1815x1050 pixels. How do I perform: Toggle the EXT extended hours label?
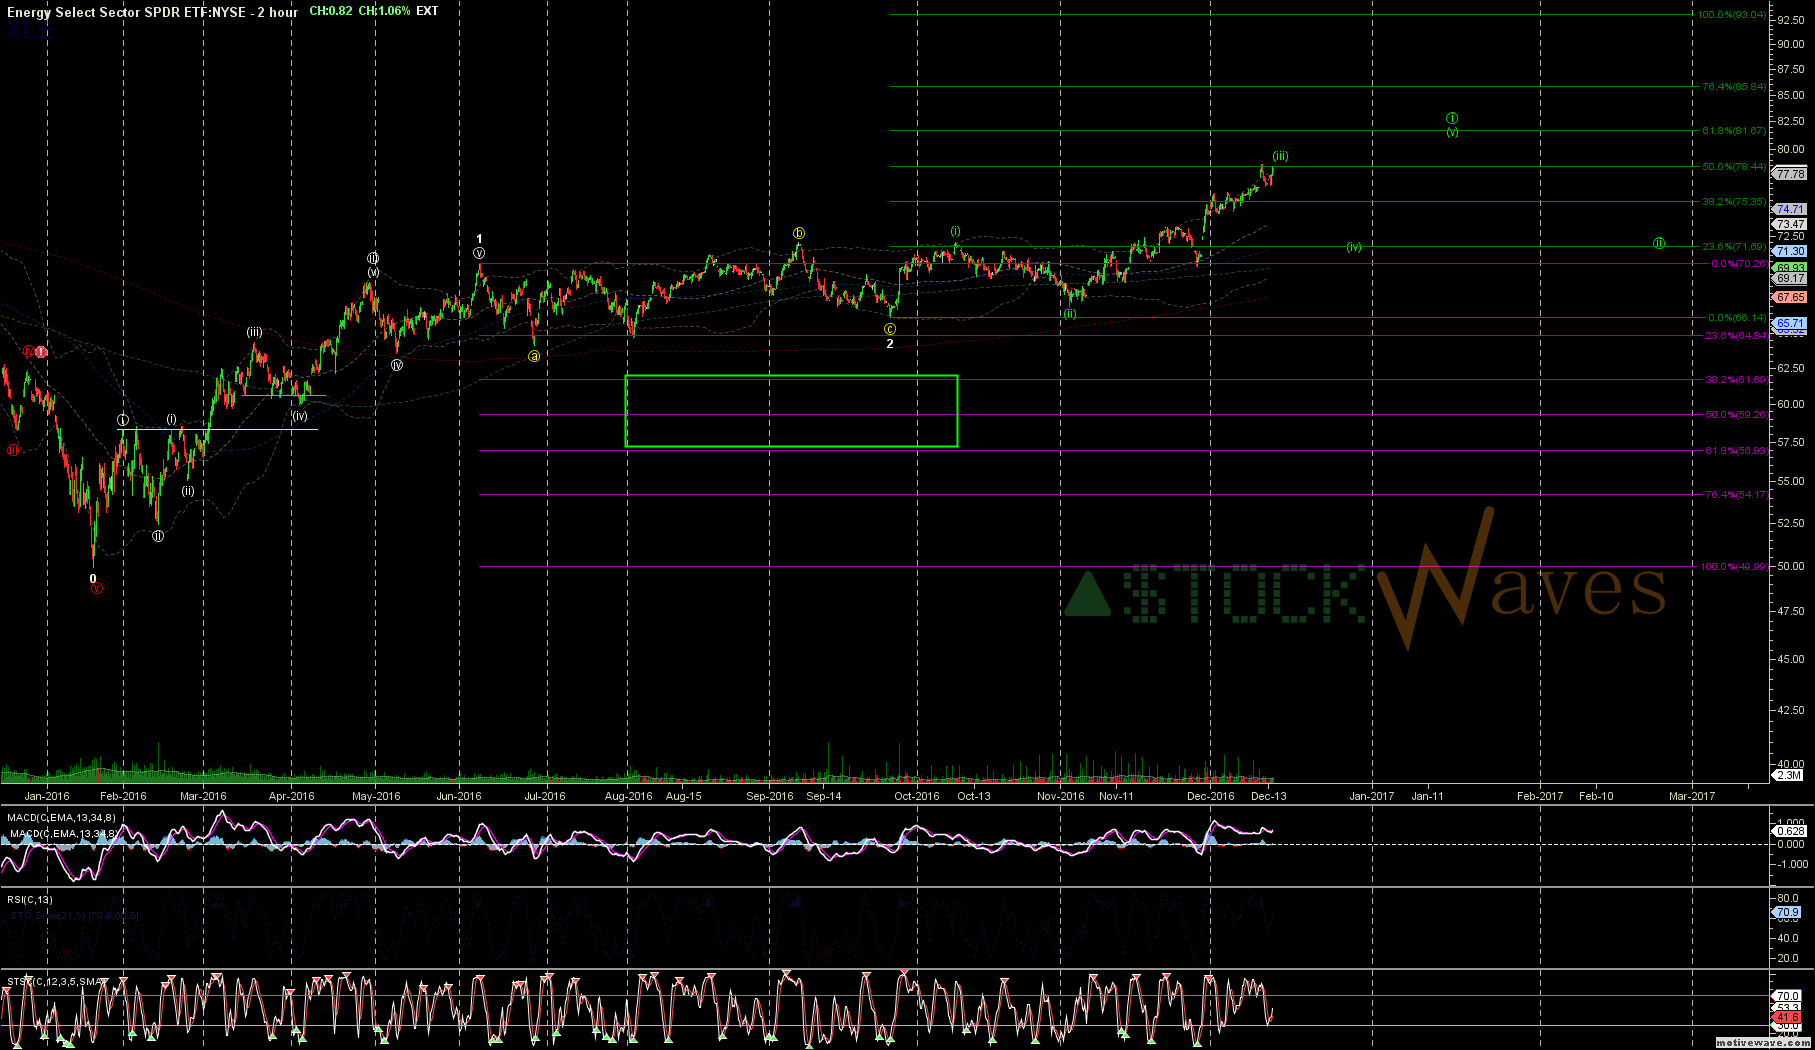(x=427, y=11)
